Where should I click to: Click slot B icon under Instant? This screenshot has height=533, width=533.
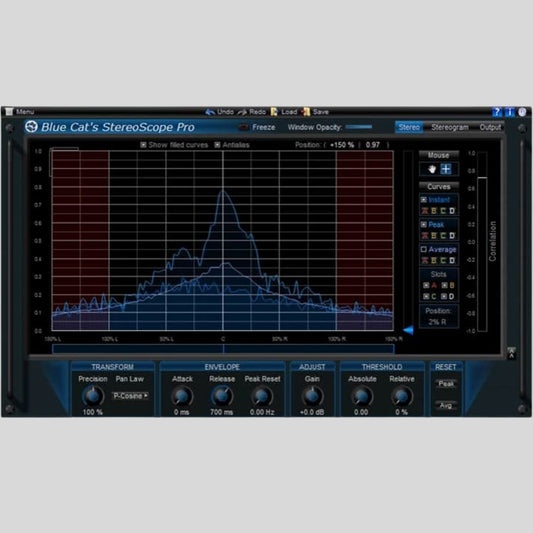[434, 211]
